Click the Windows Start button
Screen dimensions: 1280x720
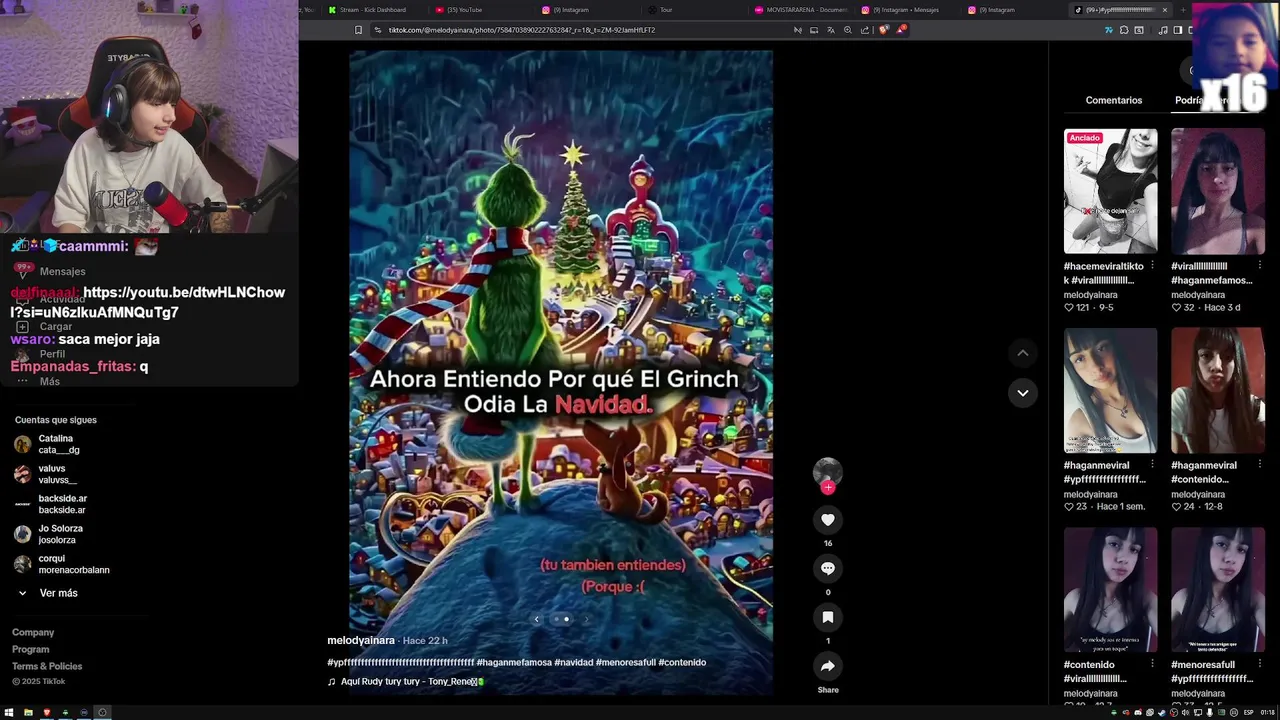click(x=9, y=712)
